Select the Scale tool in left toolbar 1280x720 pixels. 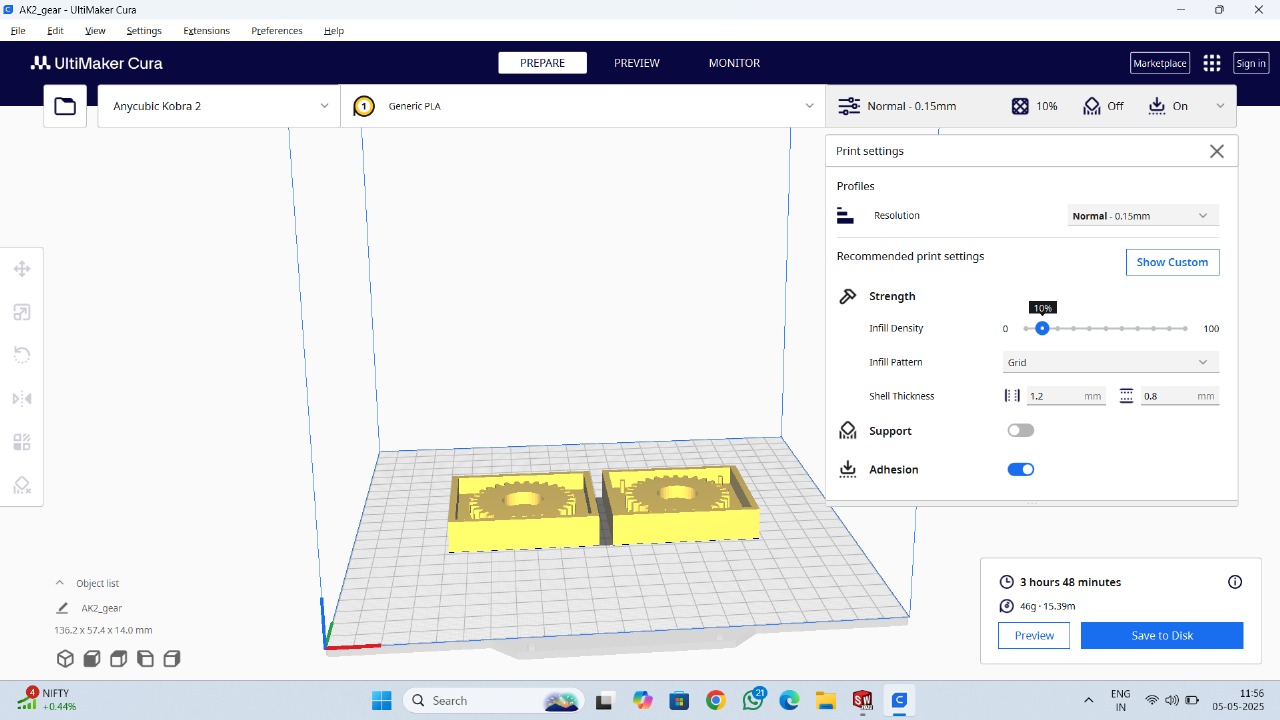[x=21, y=313]
